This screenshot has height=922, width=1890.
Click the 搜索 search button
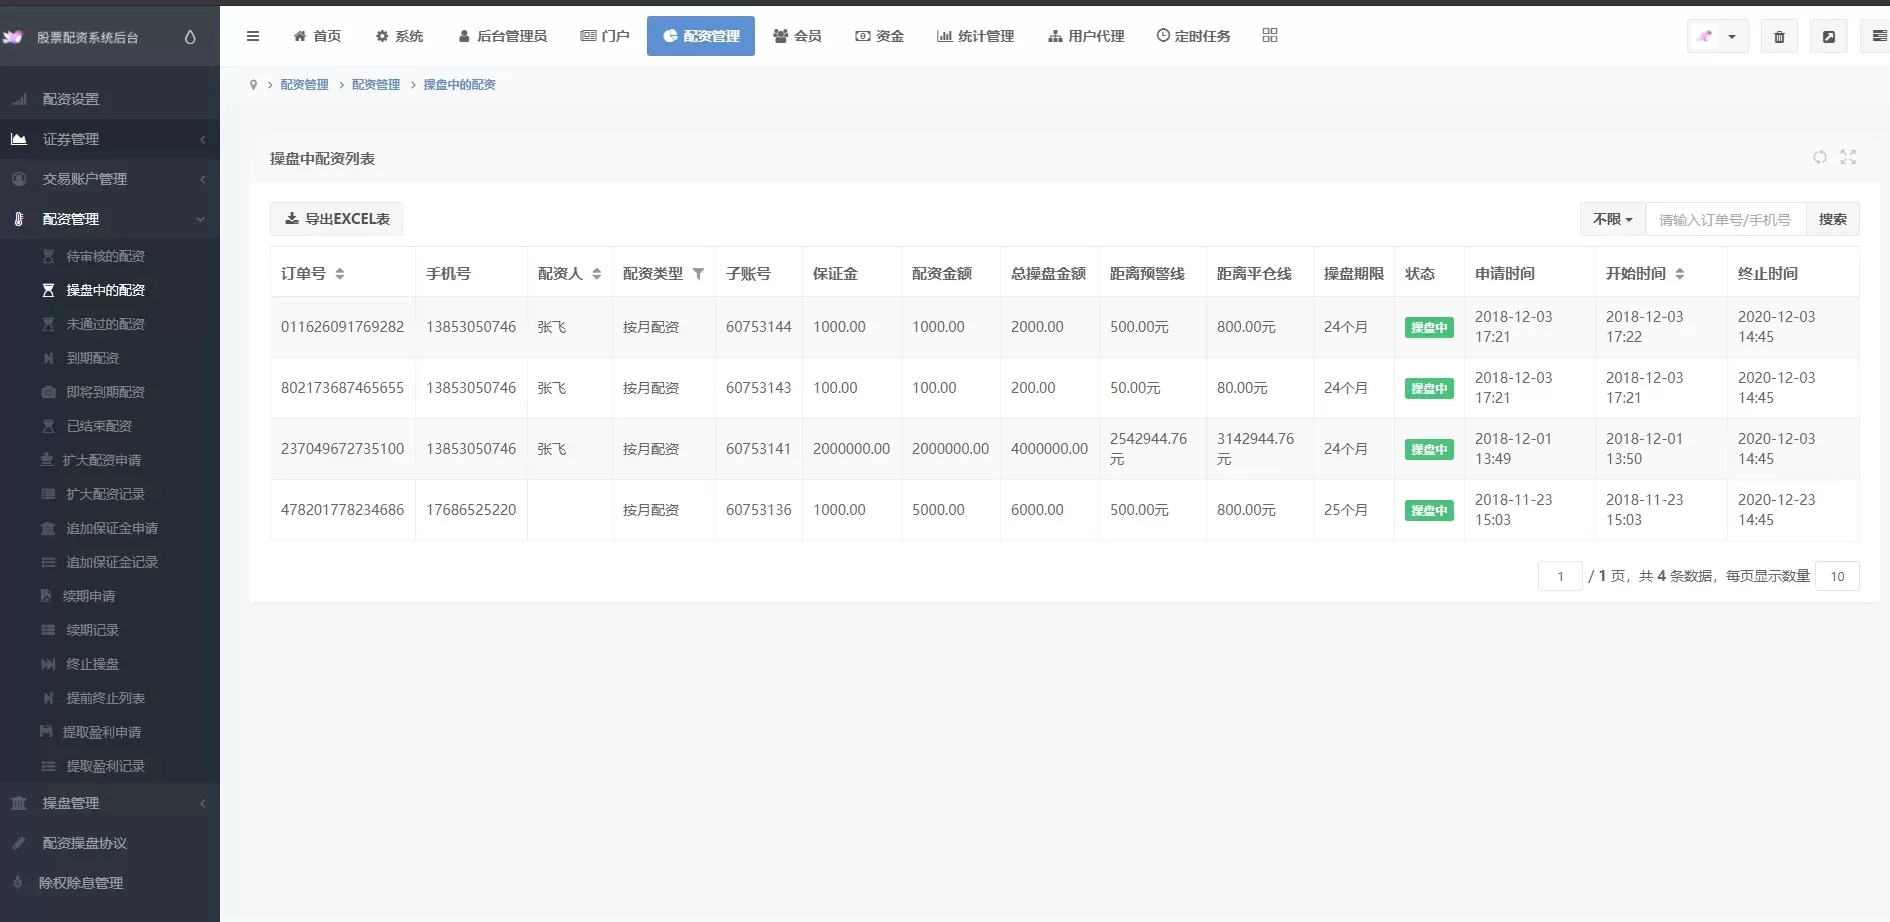[x=1833, y=219]
